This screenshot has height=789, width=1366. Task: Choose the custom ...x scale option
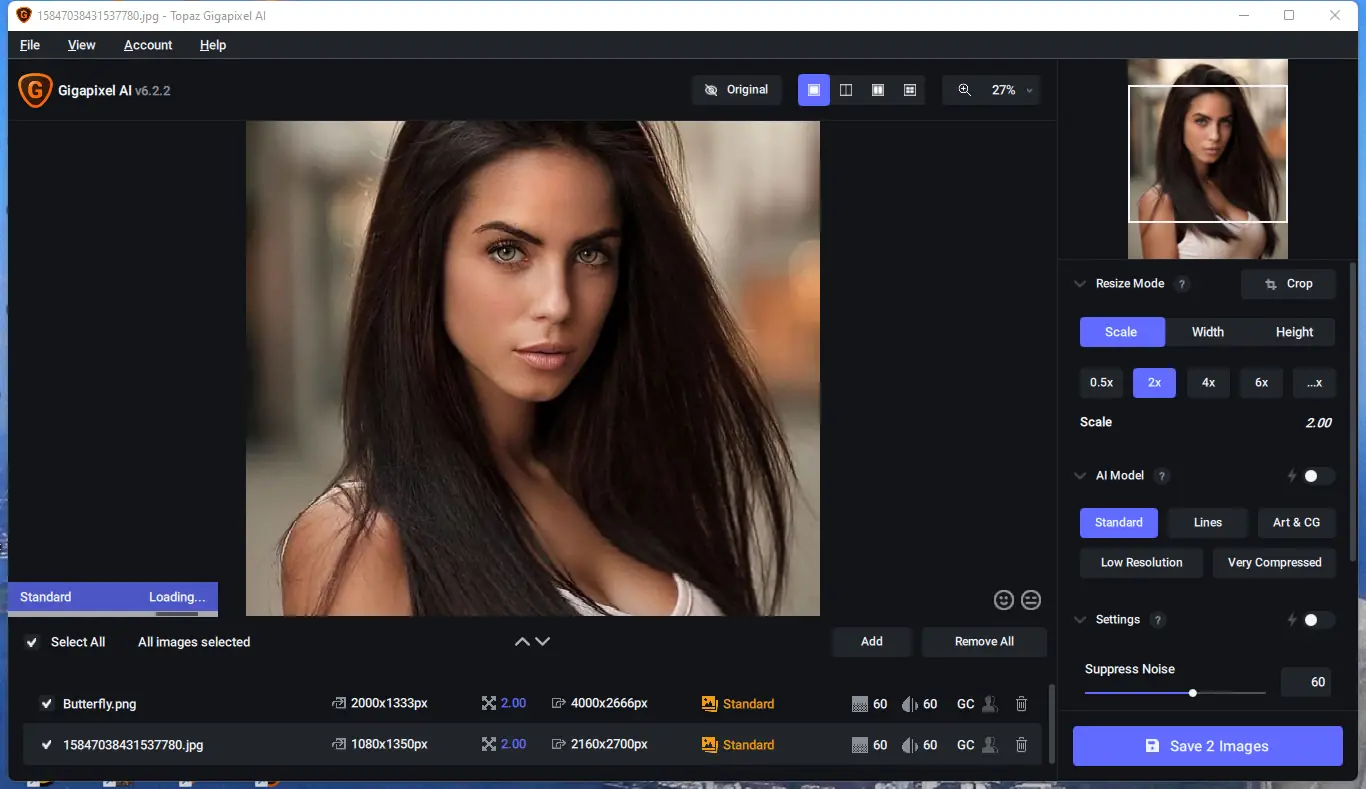coord(1314,383)
